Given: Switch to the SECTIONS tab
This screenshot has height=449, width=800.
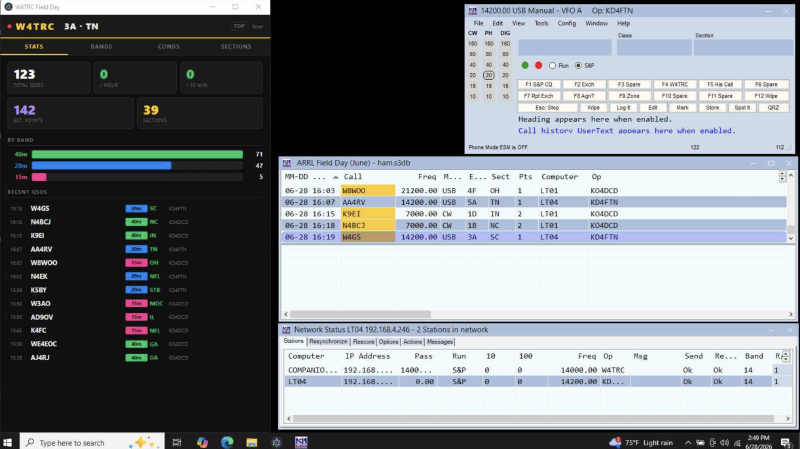Looking at the screenshot, I should coord(236,46).
